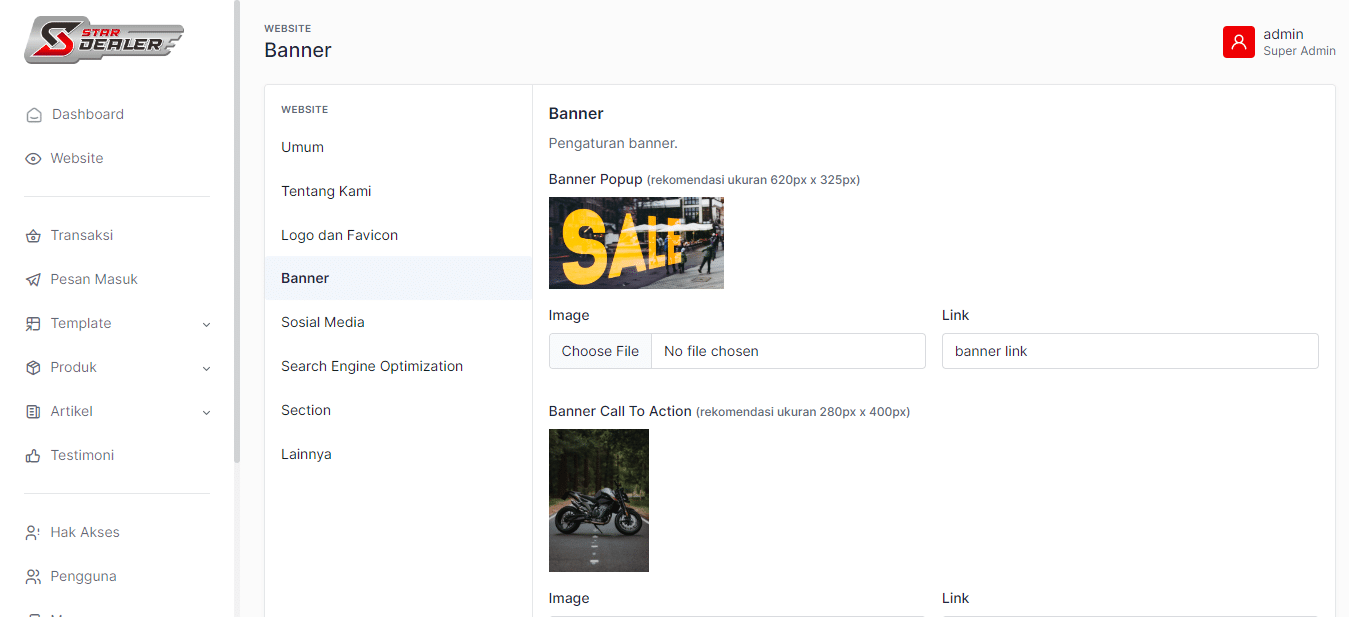The height and width of the screenshot is (617, 1349).
Task: Switch to Logo dan Favicon settings
Action: [x=339, y=235]
